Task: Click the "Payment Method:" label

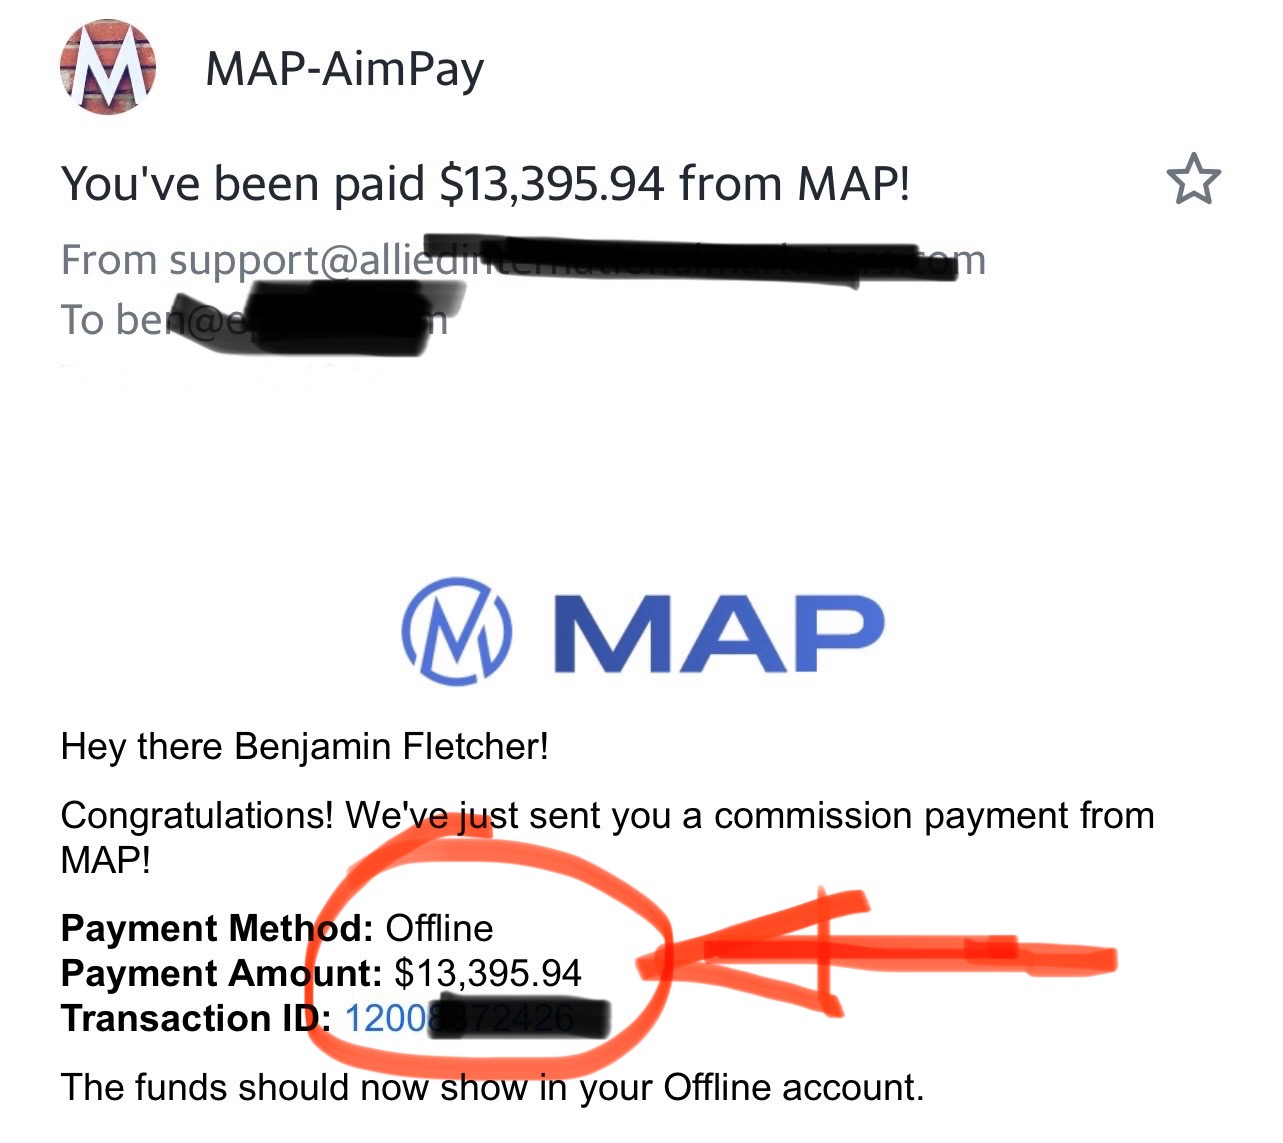Action: [216, 929]
